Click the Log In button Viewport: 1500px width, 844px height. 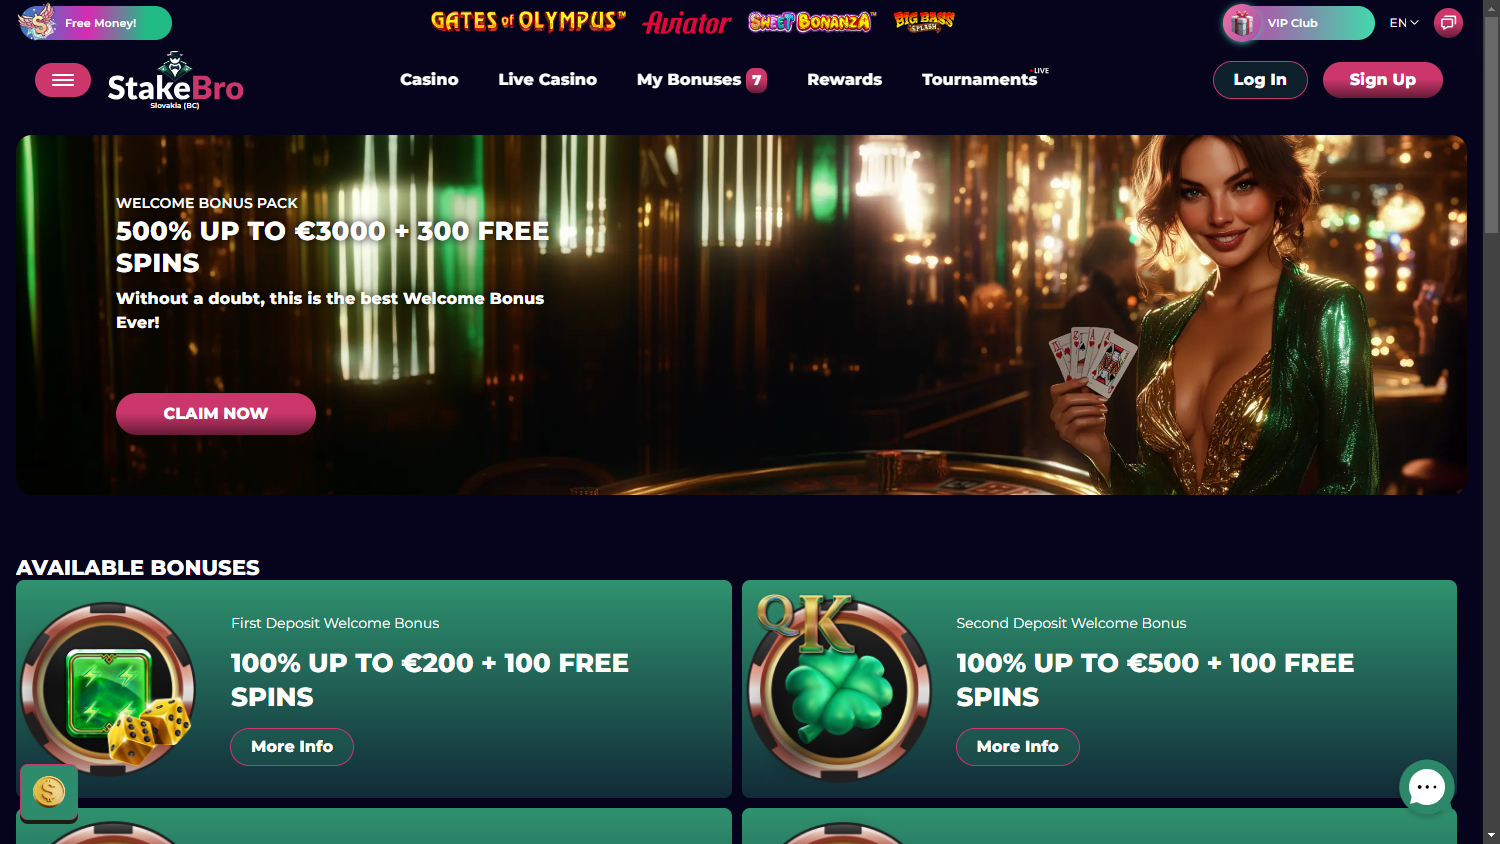pos(1260,80)
